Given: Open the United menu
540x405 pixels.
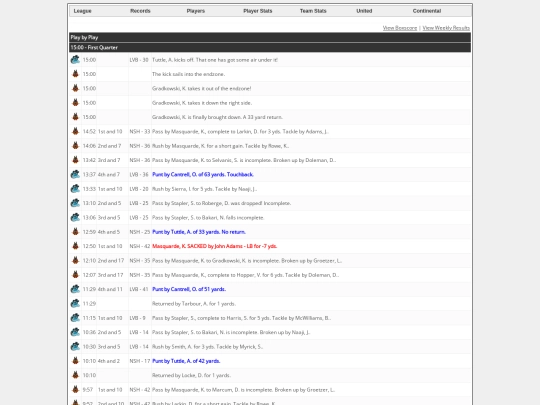Looking at the screenshot, I should [x=364, y=11].
